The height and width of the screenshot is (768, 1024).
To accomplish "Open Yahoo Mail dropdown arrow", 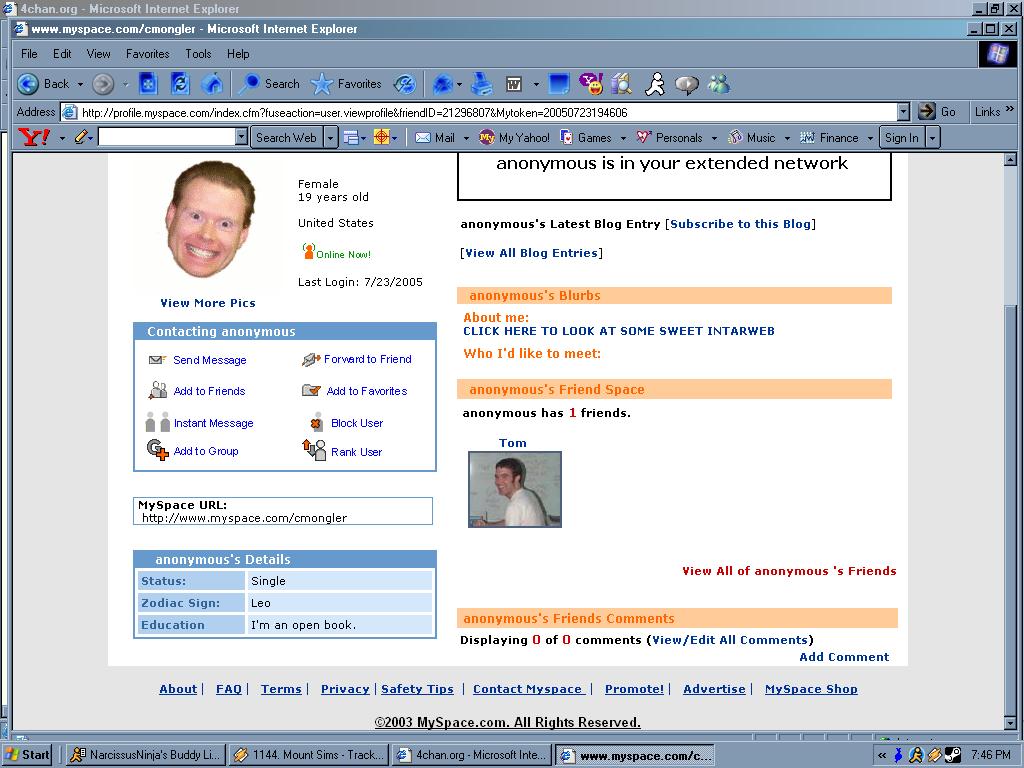I will [466, 138].
